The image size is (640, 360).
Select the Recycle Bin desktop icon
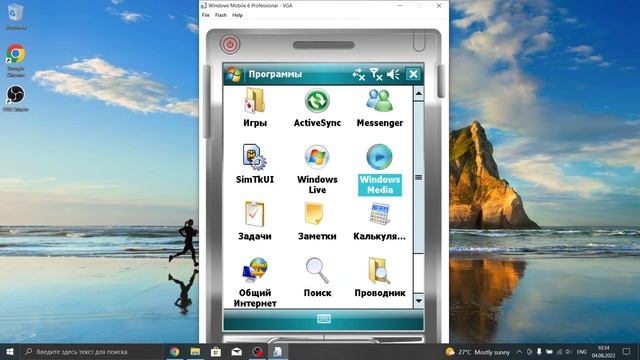(x=16, y=17)
